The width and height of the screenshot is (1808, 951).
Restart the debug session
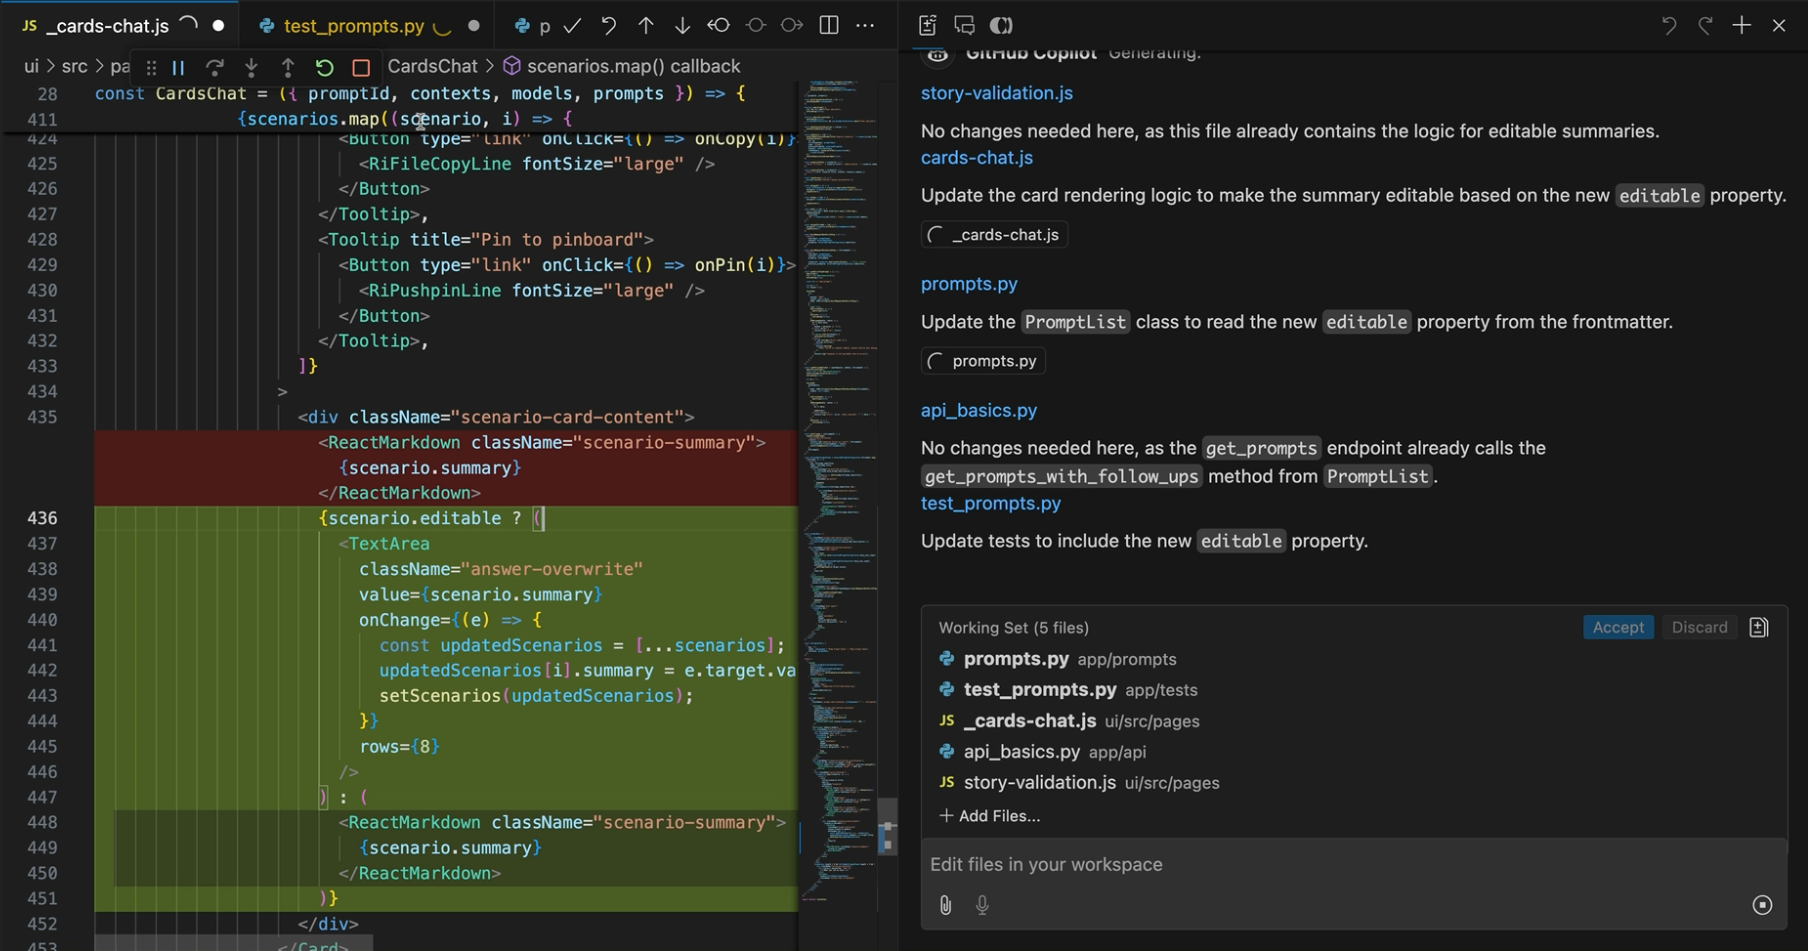point(323,66)
